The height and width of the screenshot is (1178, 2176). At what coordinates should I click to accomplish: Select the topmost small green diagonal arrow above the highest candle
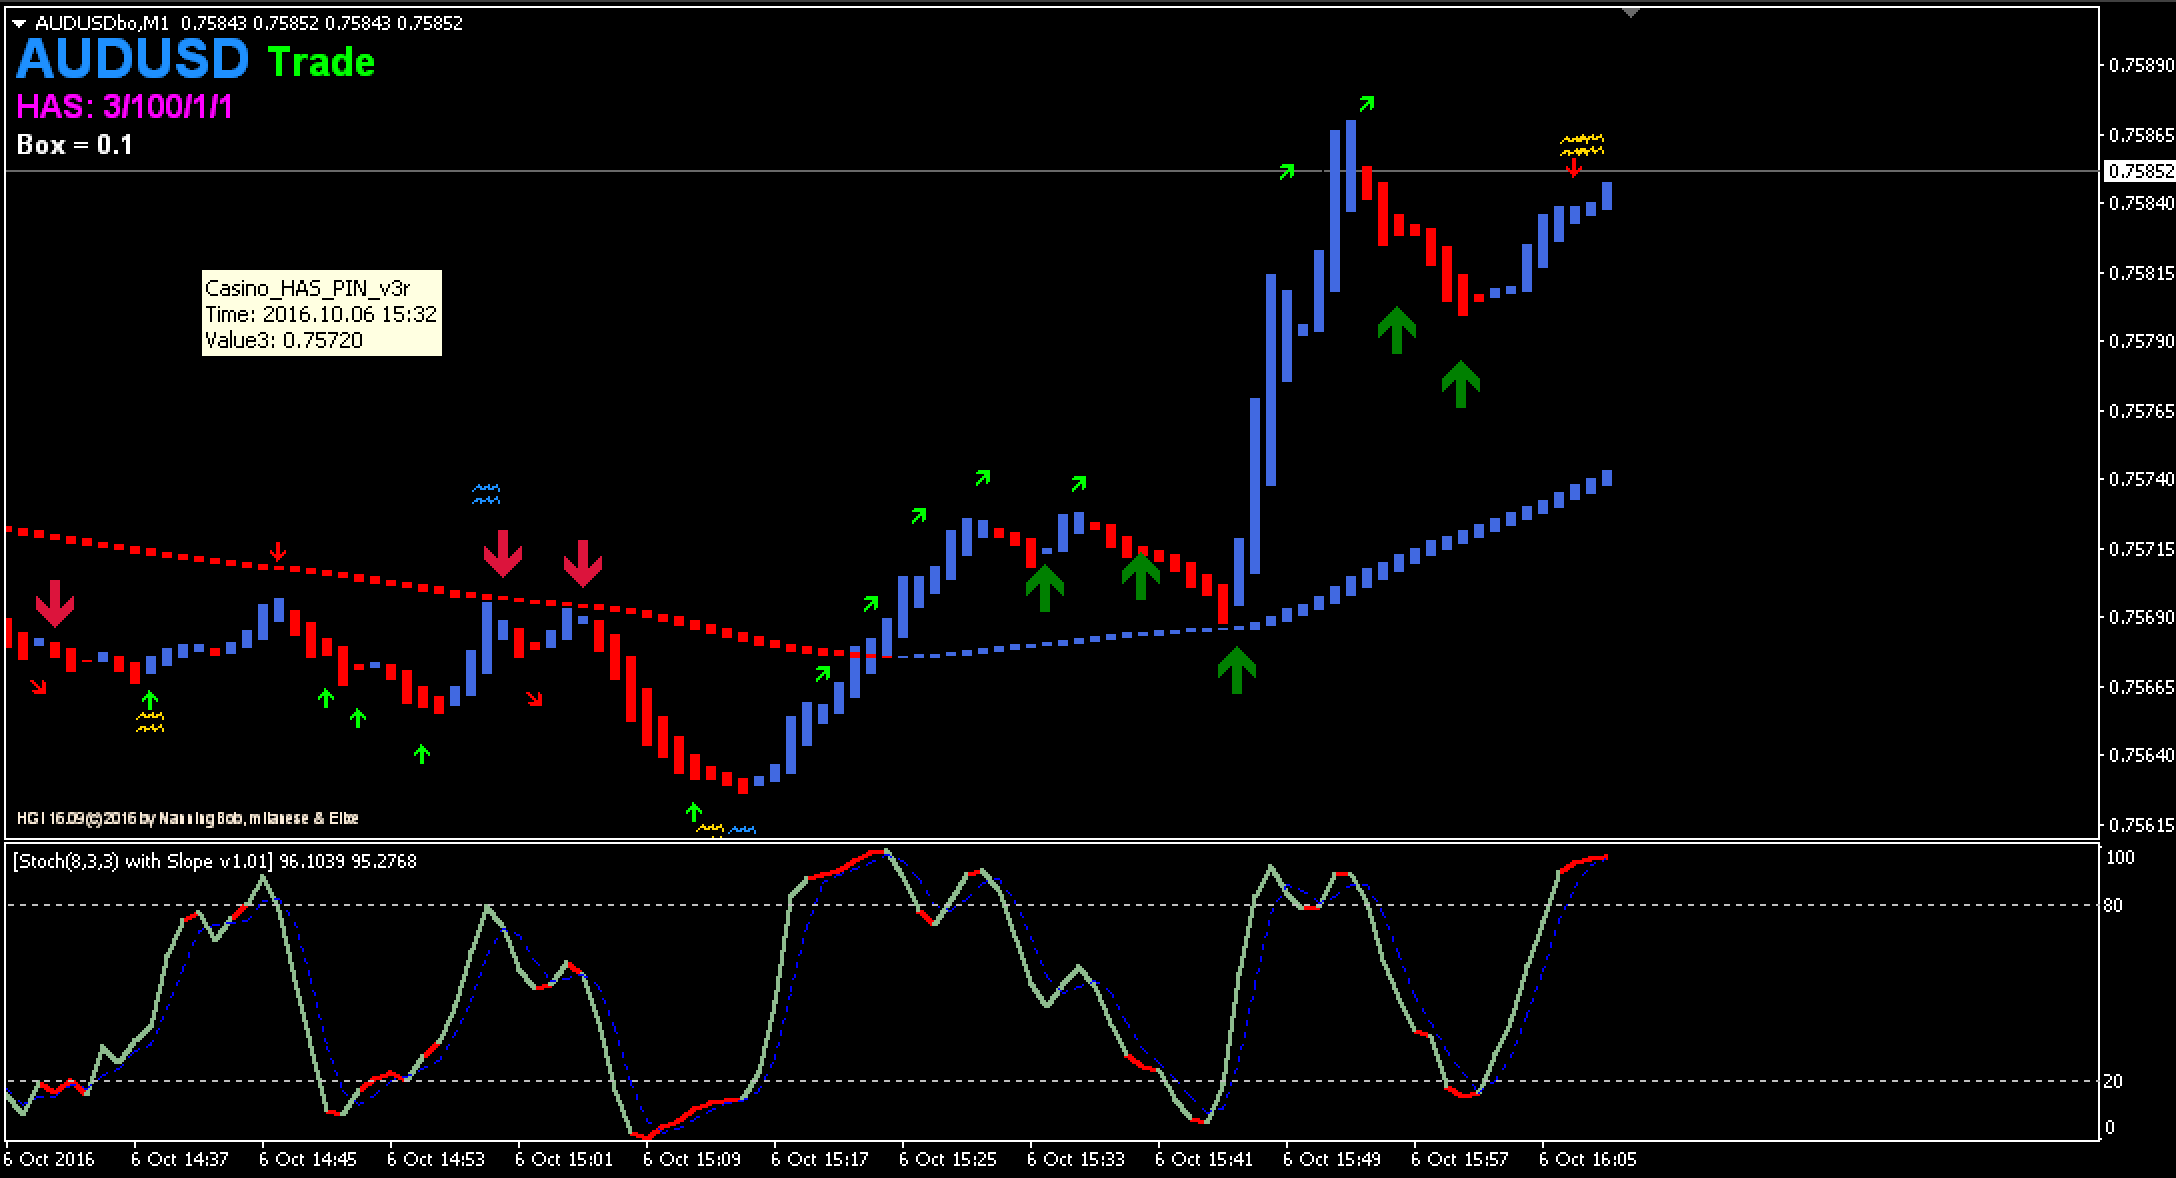pos(1366,103)
